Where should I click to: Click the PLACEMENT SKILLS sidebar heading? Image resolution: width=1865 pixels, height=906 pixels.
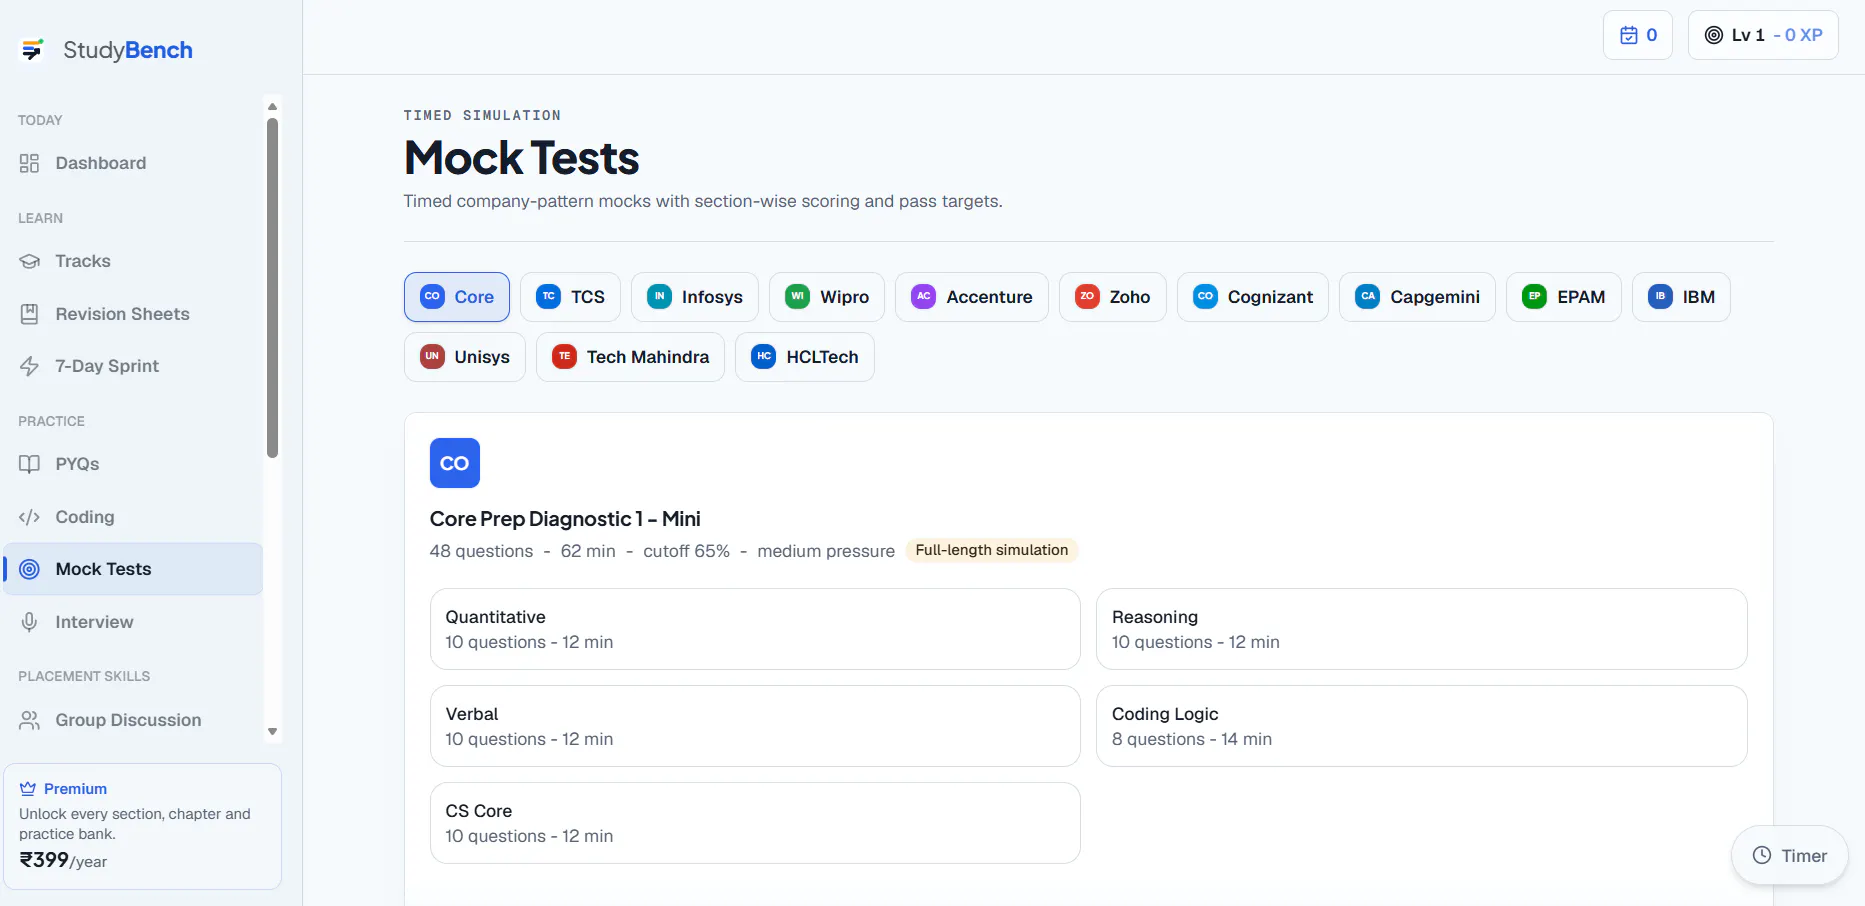tap(84, 676)
